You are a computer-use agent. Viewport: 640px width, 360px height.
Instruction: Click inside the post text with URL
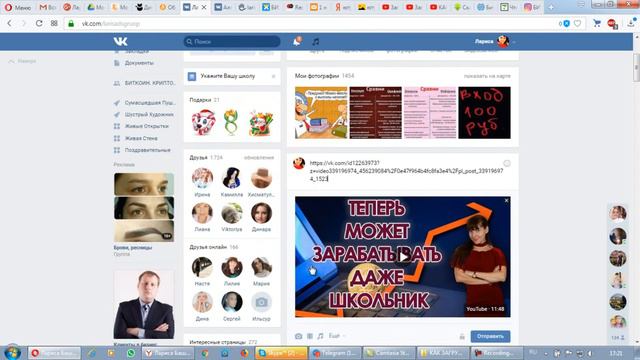pos(406,171)
